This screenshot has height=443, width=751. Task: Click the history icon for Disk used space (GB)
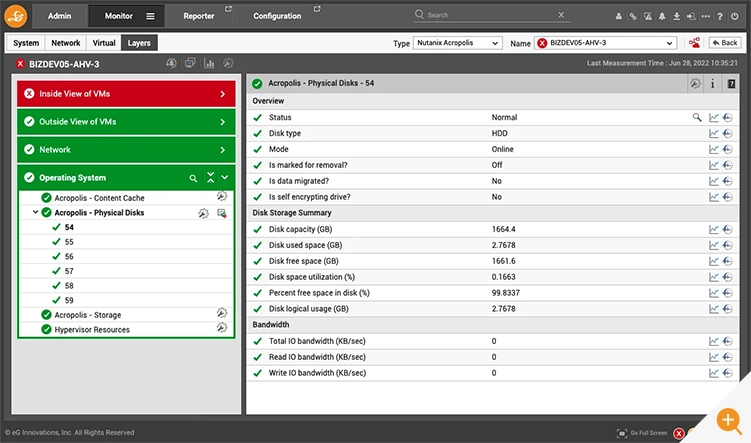pyautogui.click(x=728, y=245)
